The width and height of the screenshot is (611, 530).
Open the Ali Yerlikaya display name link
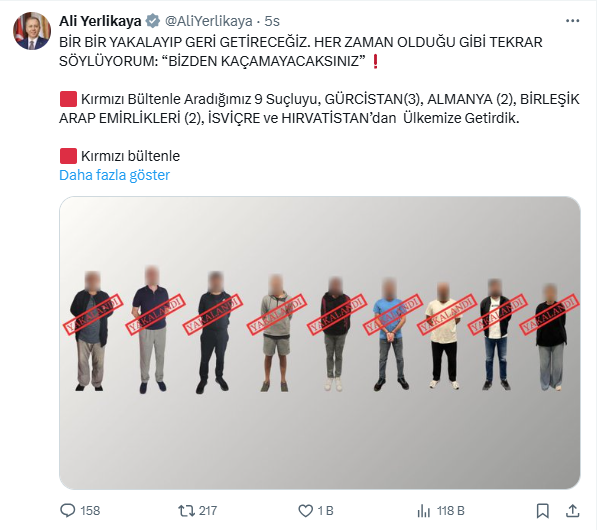[x=100, y=21]
